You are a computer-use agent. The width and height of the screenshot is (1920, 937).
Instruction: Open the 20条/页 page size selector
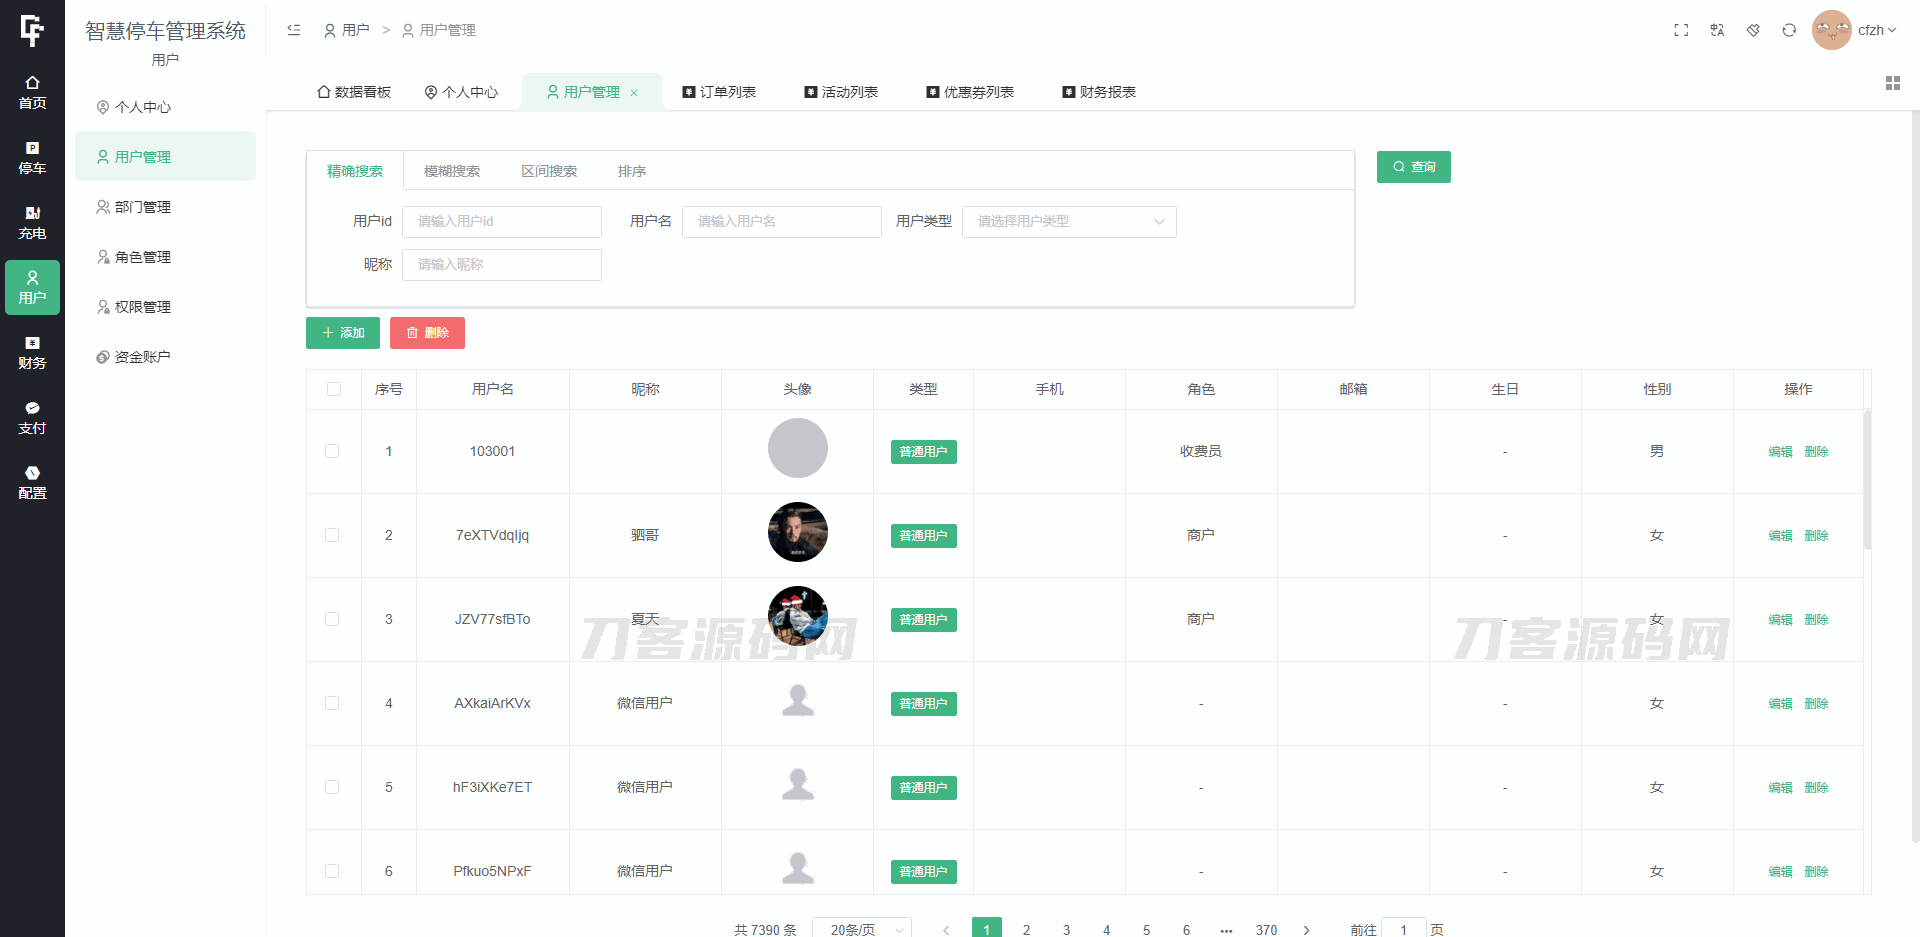pyautogui.click(x=861, y=929)
